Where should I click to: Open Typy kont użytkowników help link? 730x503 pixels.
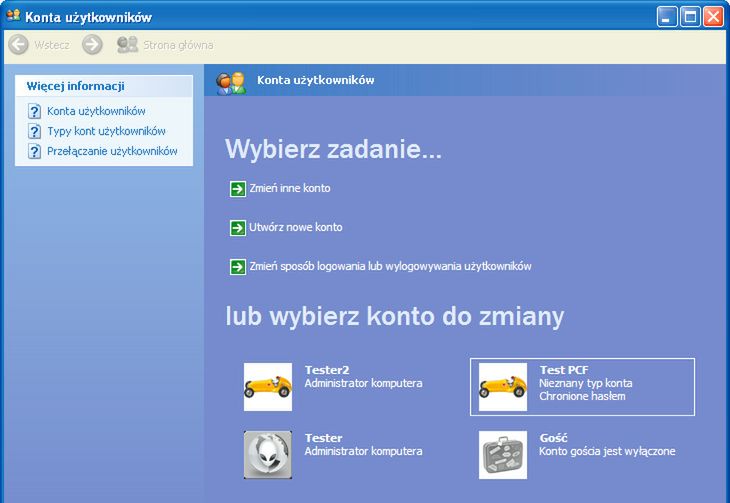click(106, 131)
